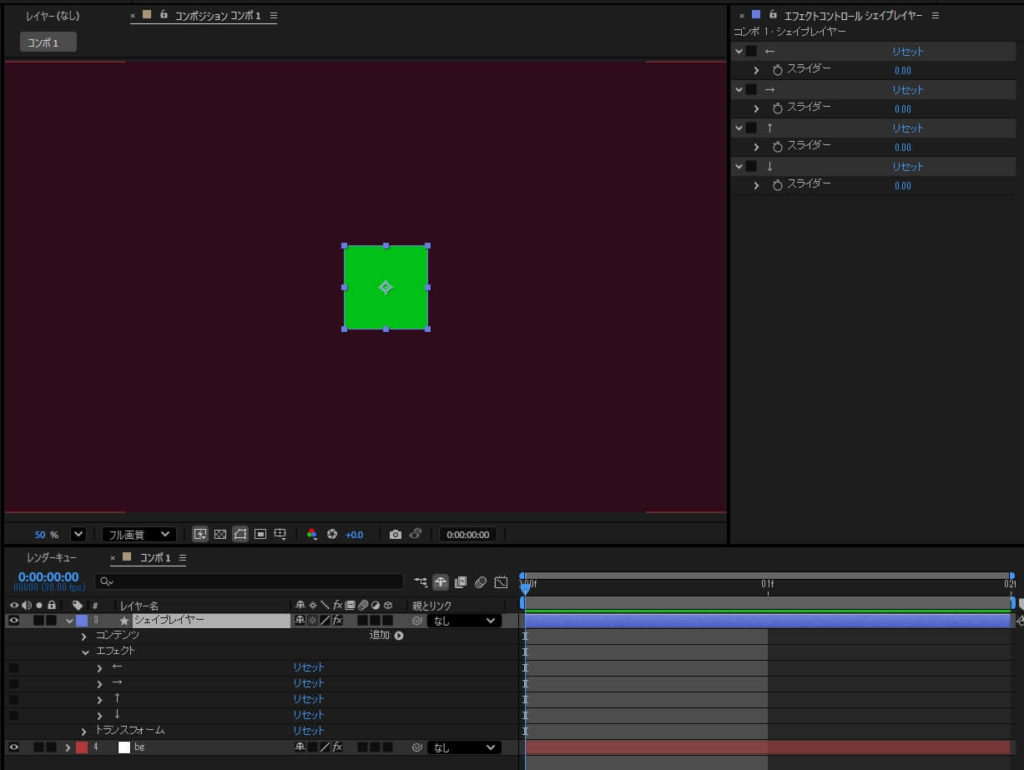The width and height of the screenshot is (1024, 770).
Task: Open the show channel RGB icon
Action: pos(312,534)
